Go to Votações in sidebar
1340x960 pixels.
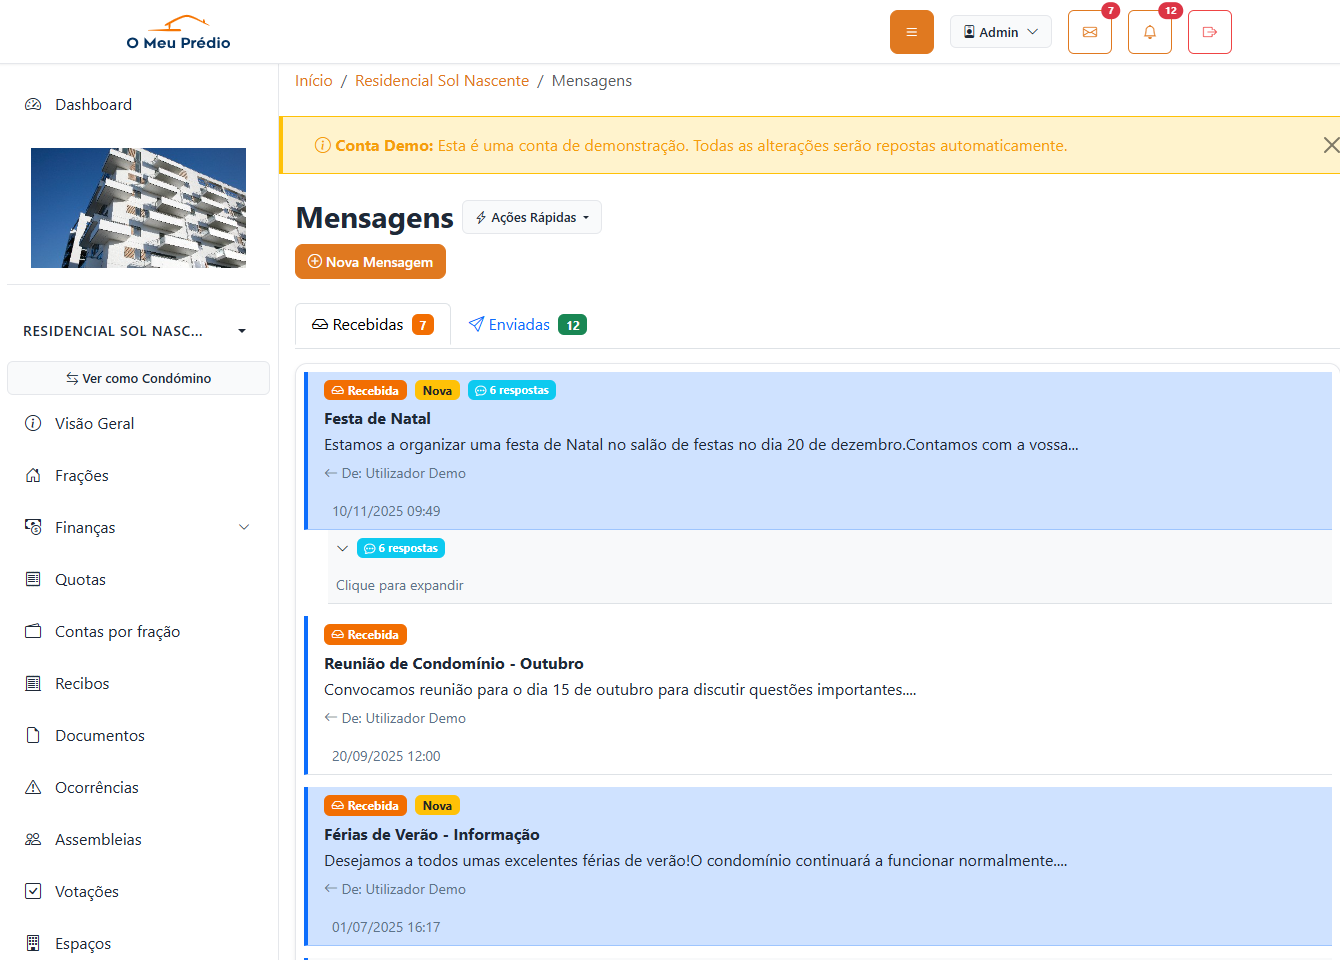pyautogui.click(x=86, y=891)
